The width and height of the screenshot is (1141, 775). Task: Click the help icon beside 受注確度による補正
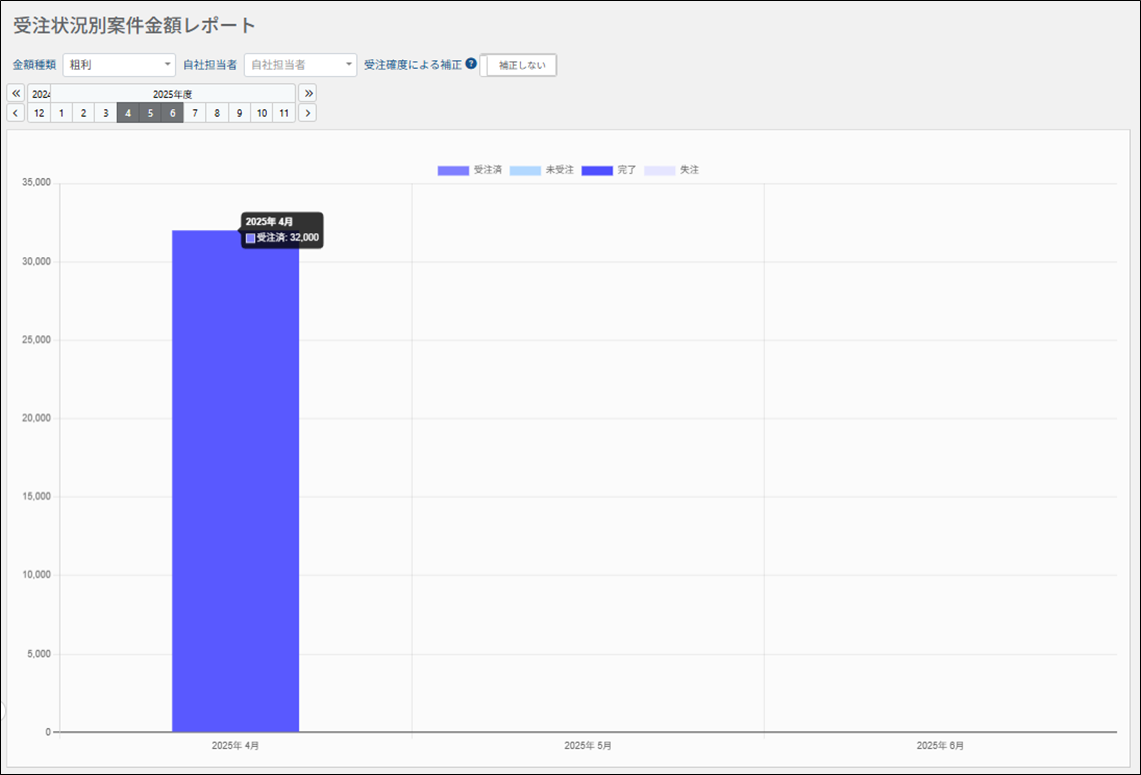point(471,64)
